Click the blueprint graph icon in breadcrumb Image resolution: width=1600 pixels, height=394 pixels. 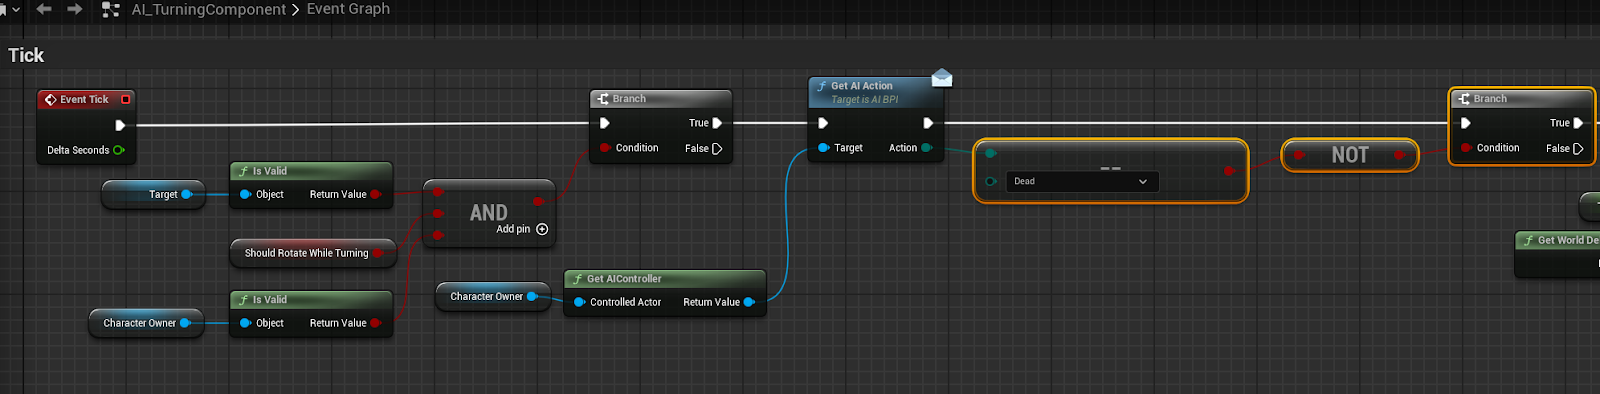pos(111,9)
